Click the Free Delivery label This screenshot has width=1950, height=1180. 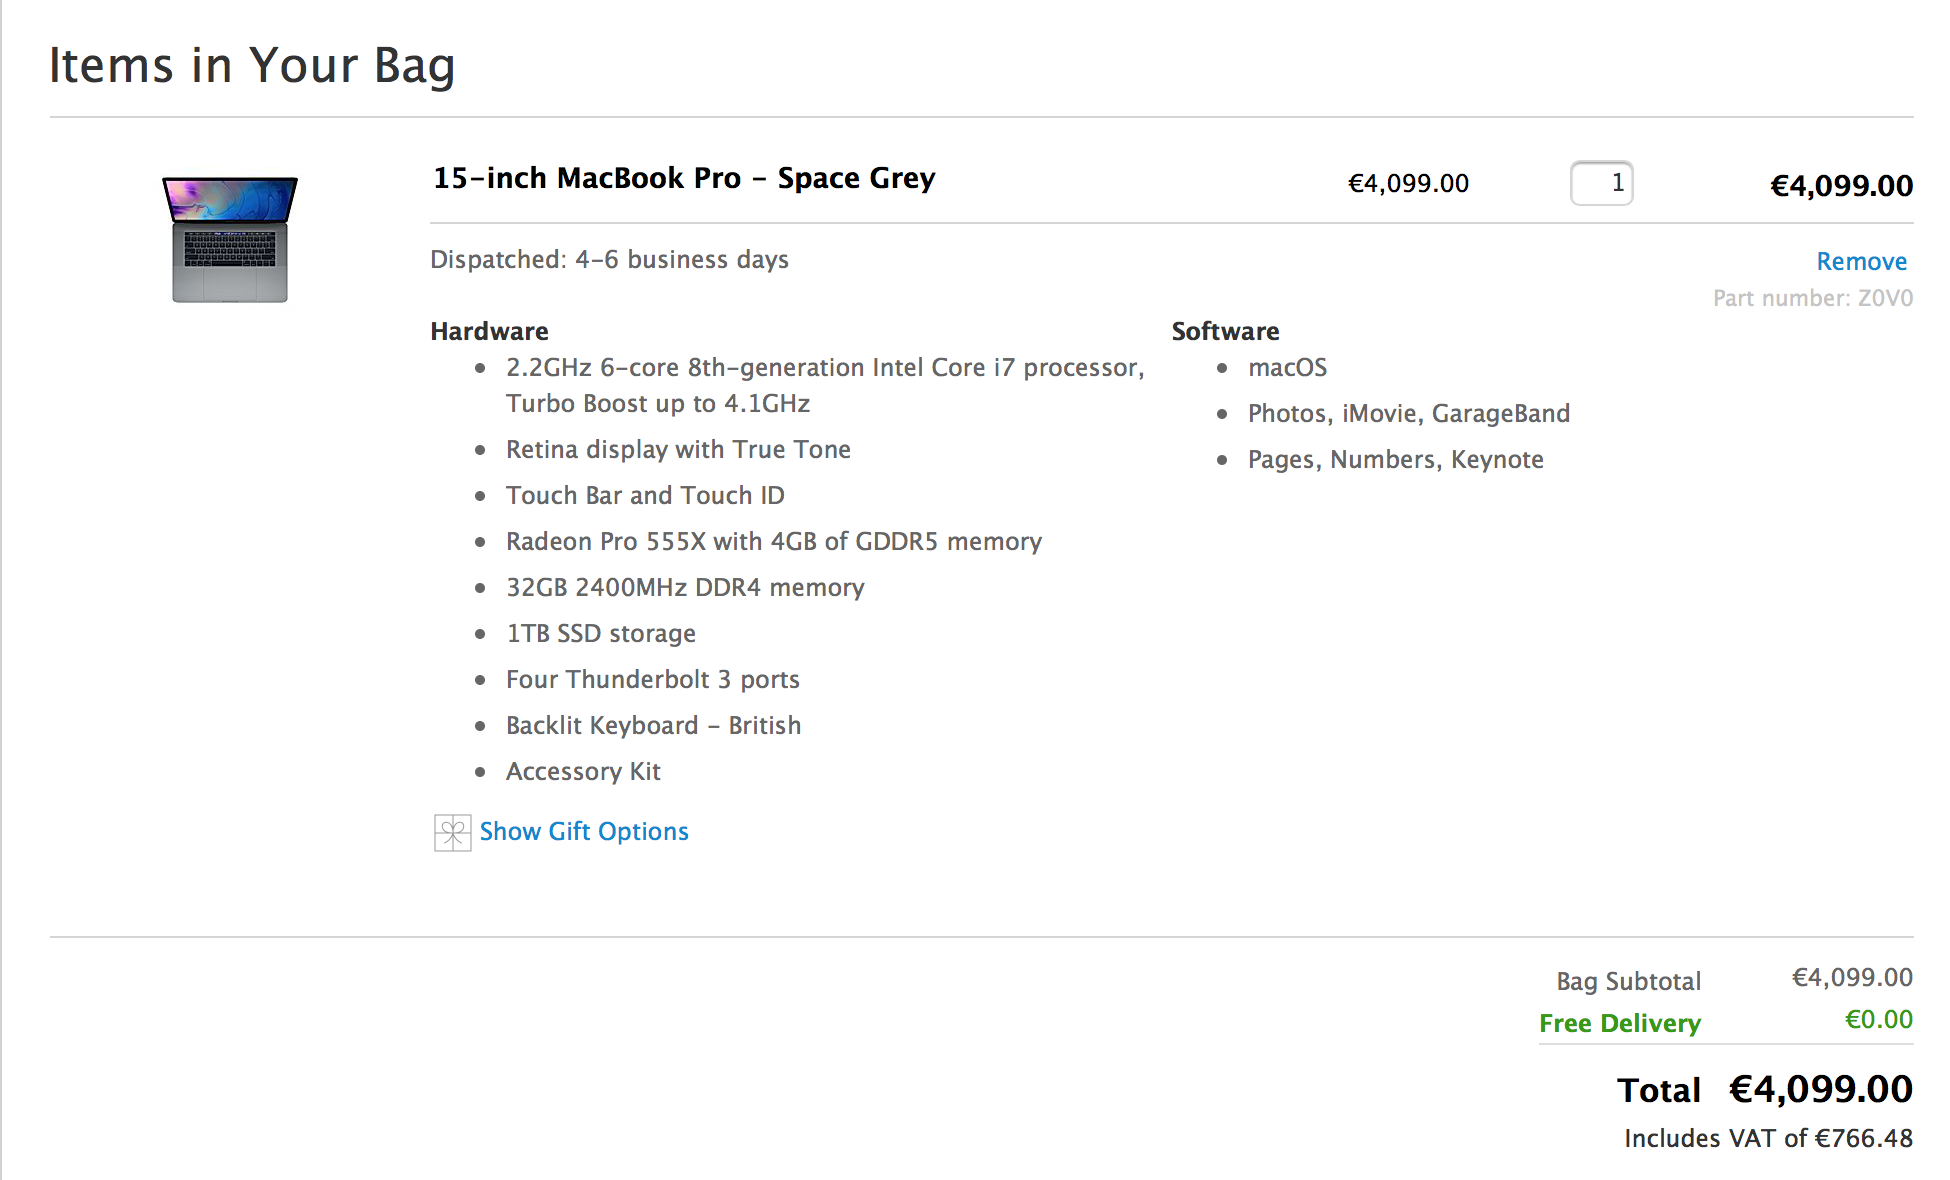(x=1620, y=1023)
